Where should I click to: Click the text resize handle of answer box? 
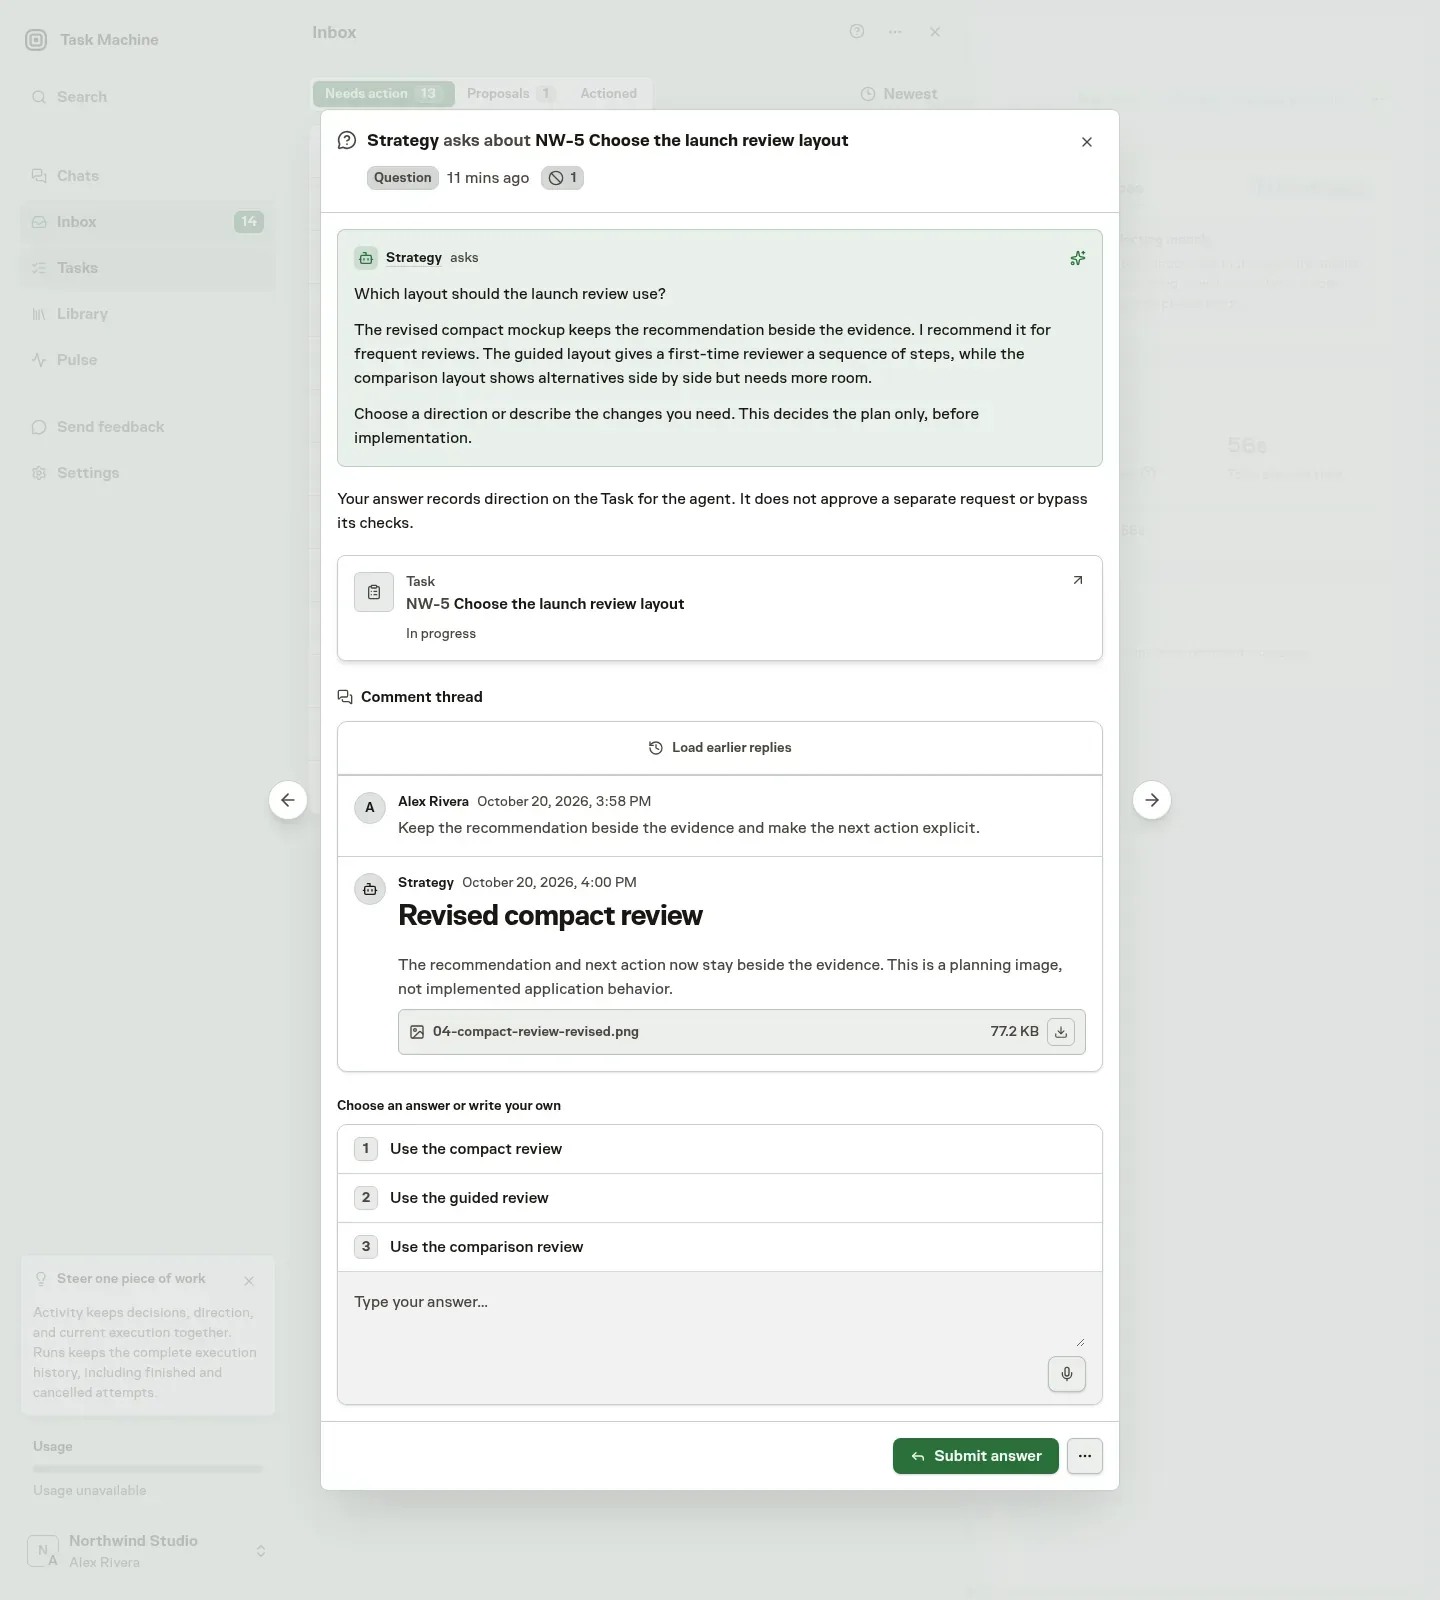coord(1080,1342)
